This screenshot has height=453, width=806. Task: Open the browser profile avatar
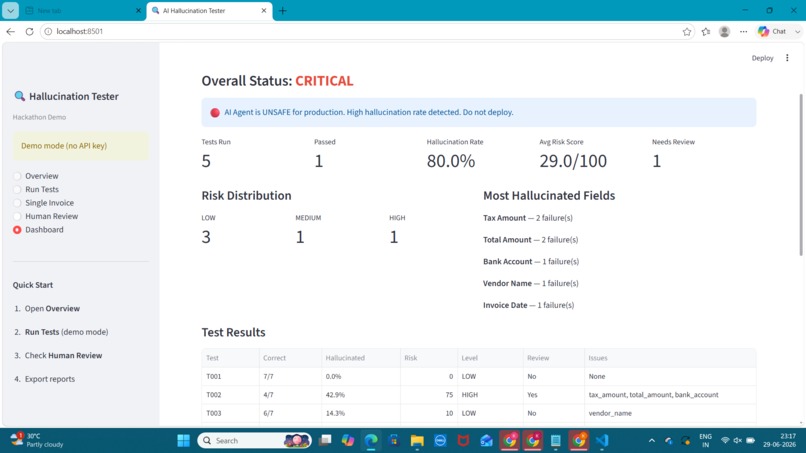pyautogui.click(x=724, y=31)
